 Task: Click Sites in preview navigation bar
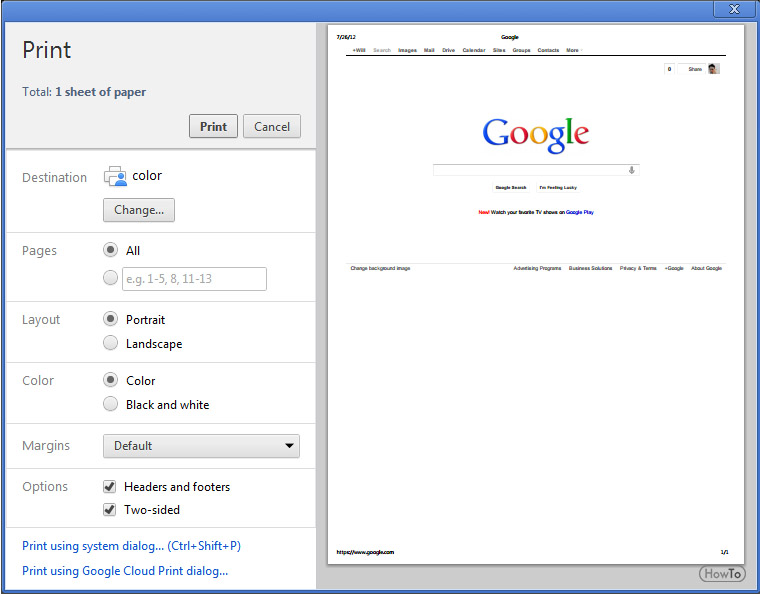pyautogui.click(x=499, y=50)
